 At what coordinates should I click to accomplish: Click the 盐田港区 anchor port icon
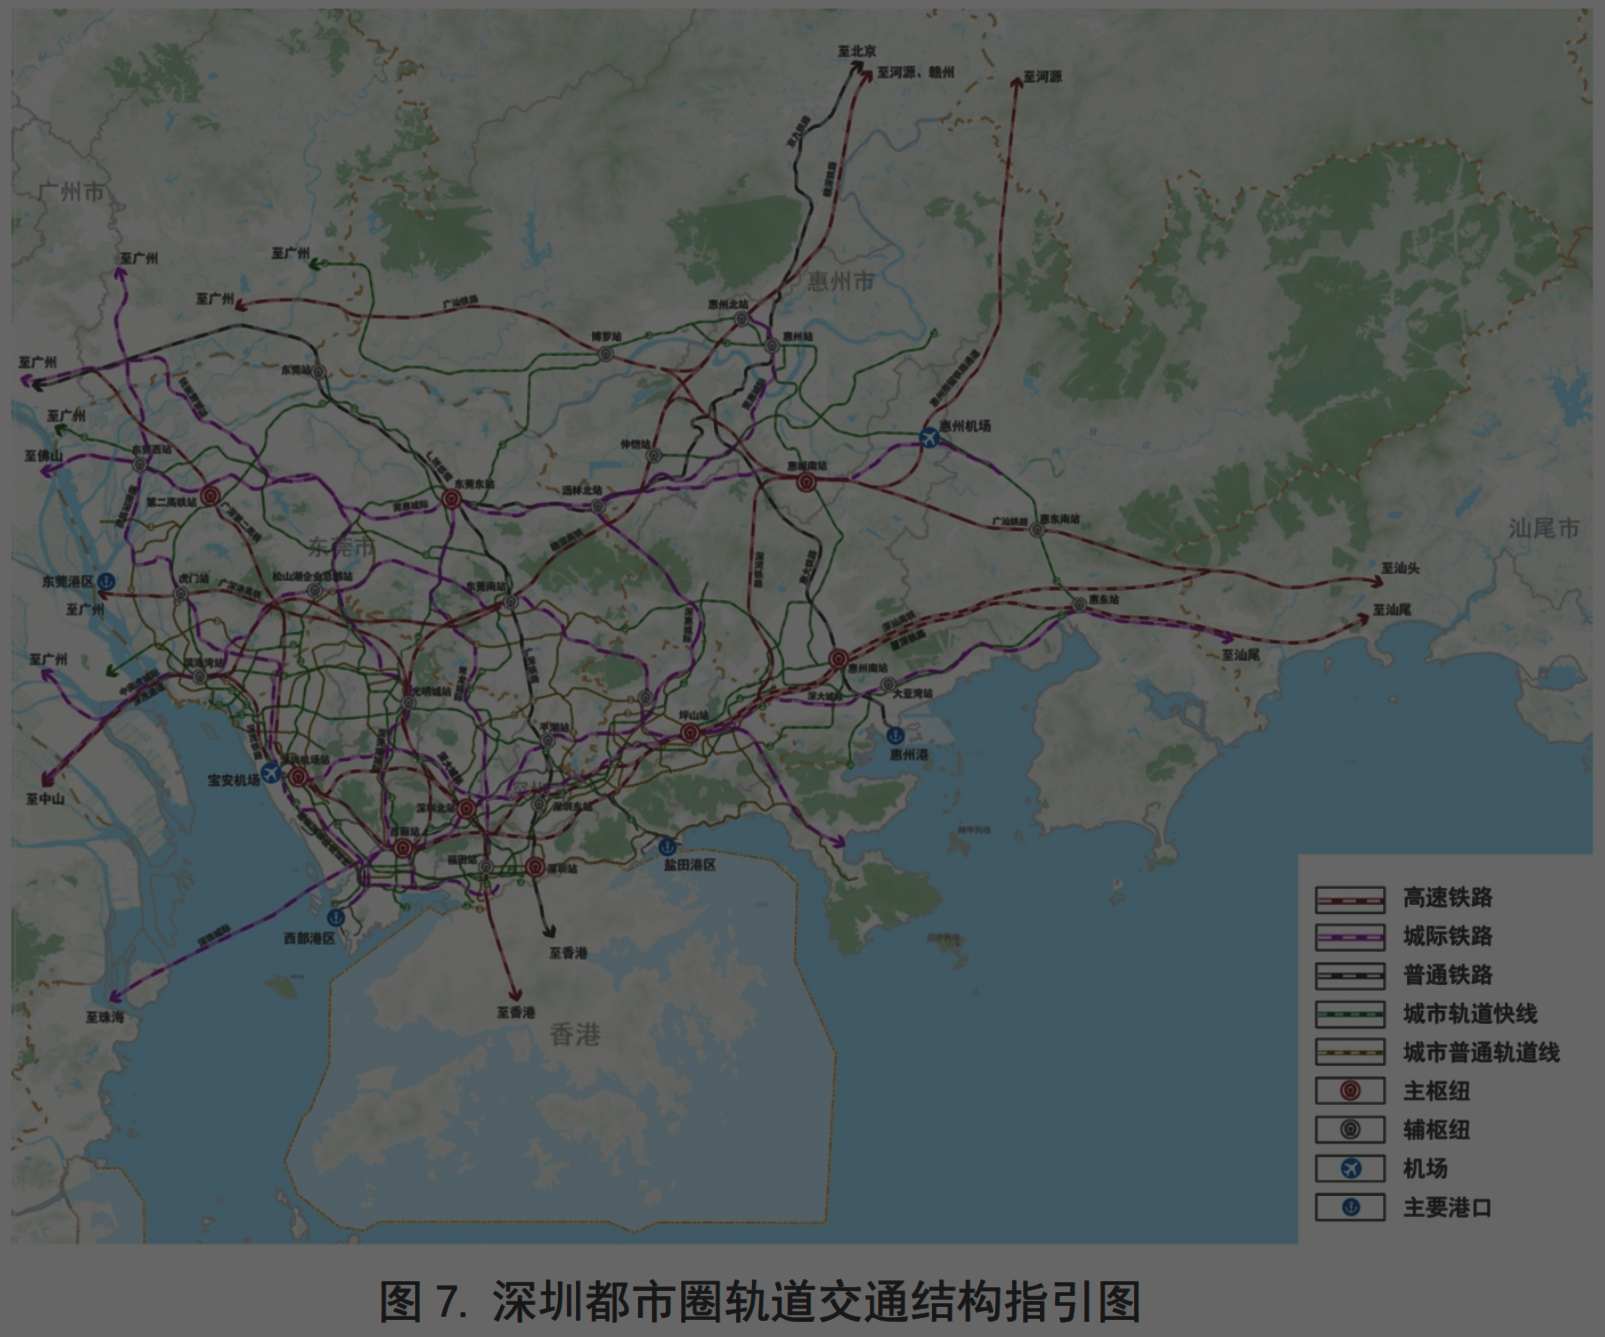point(667,846)
